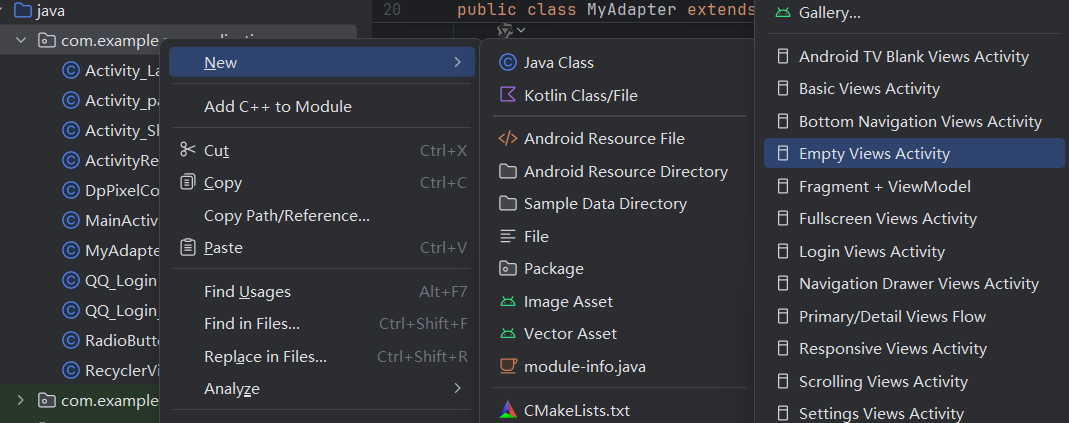Click the CMakeLists.txt triangle icon
This screenshot has height=423, width=1069.
pos(507,410)
